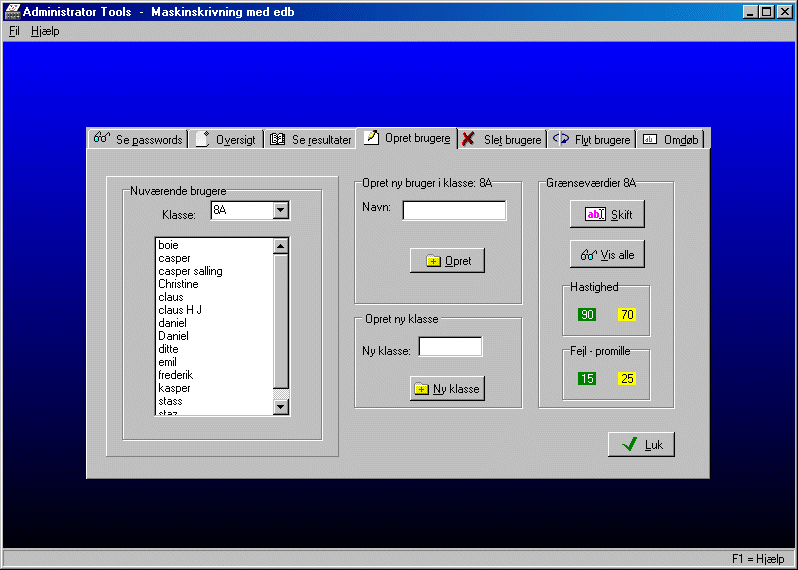Click the yellow 70 Hastighed value
This screenshot has height=570, width=798.
(x=627, y=315)
